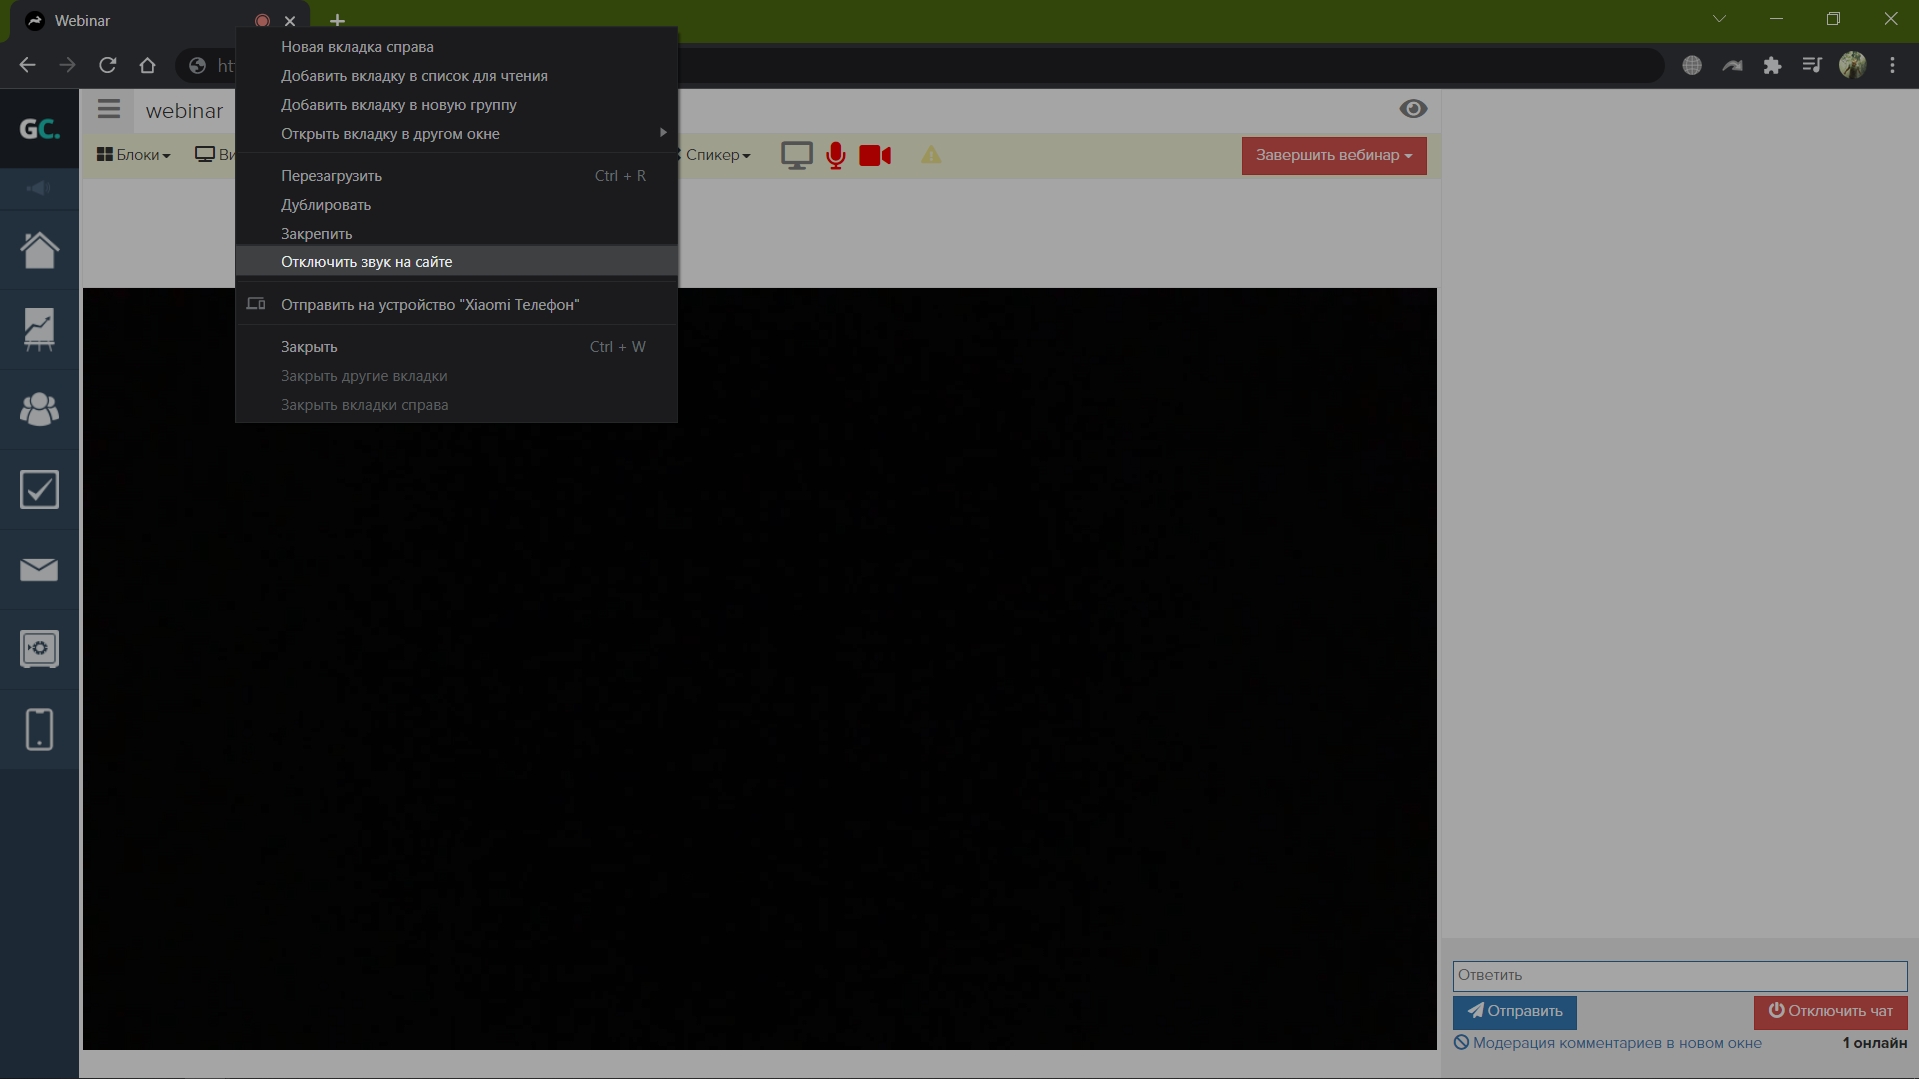Toggle the red microphone in webinar toolbar
The height and width of the screenshot is (1079, 1919).
[836, 155]
